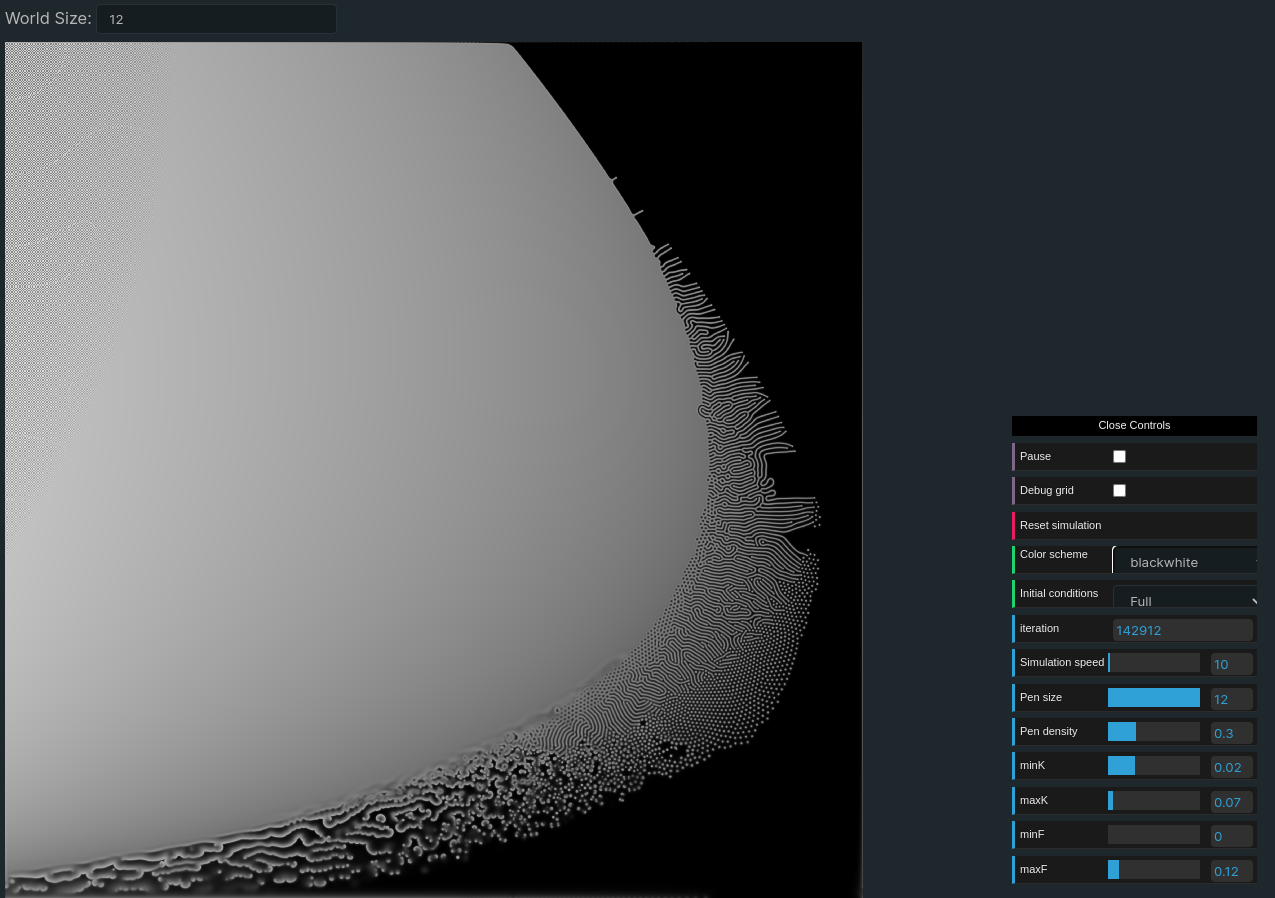Click the World Size label
Image resolution: width=1275 pixels, height=898 pixels.
(48, 19)
